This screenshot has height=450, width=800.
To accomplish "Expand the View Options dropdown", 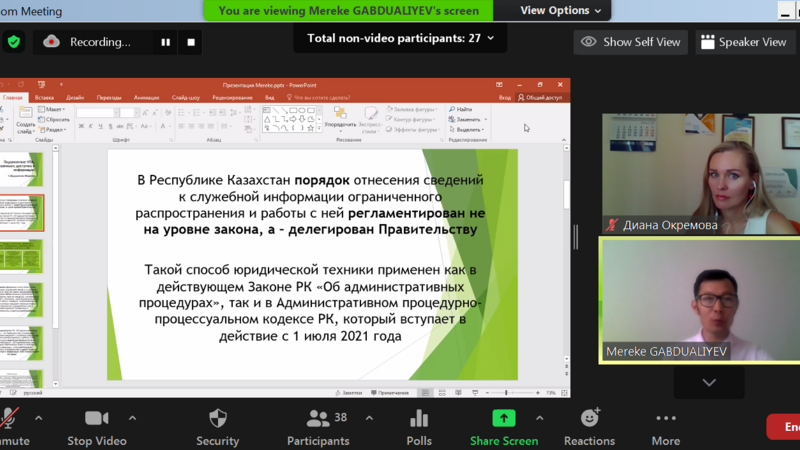I will coord(561,11).
